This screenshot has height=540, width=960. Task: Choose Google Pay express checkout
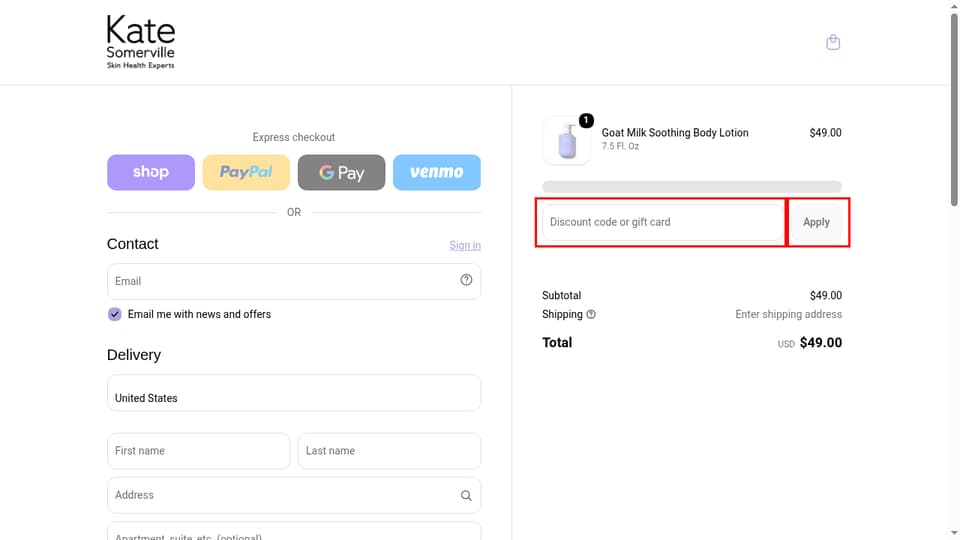click(342, 172)
